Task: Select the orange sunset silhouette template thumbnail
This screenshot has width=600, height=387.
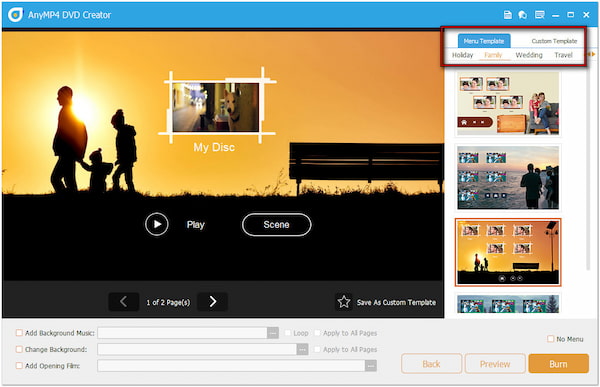Action: (x=508, y=252)
